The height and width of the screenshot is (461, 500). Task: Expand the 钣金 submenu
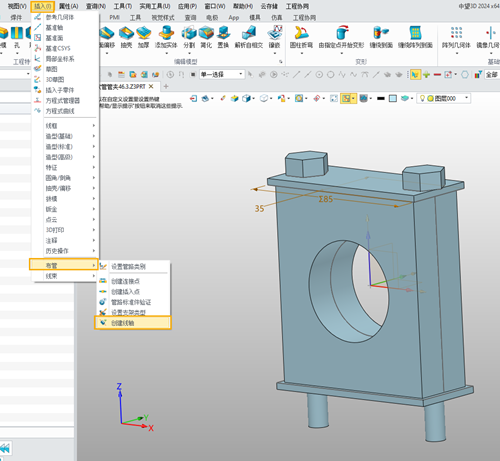65,209
